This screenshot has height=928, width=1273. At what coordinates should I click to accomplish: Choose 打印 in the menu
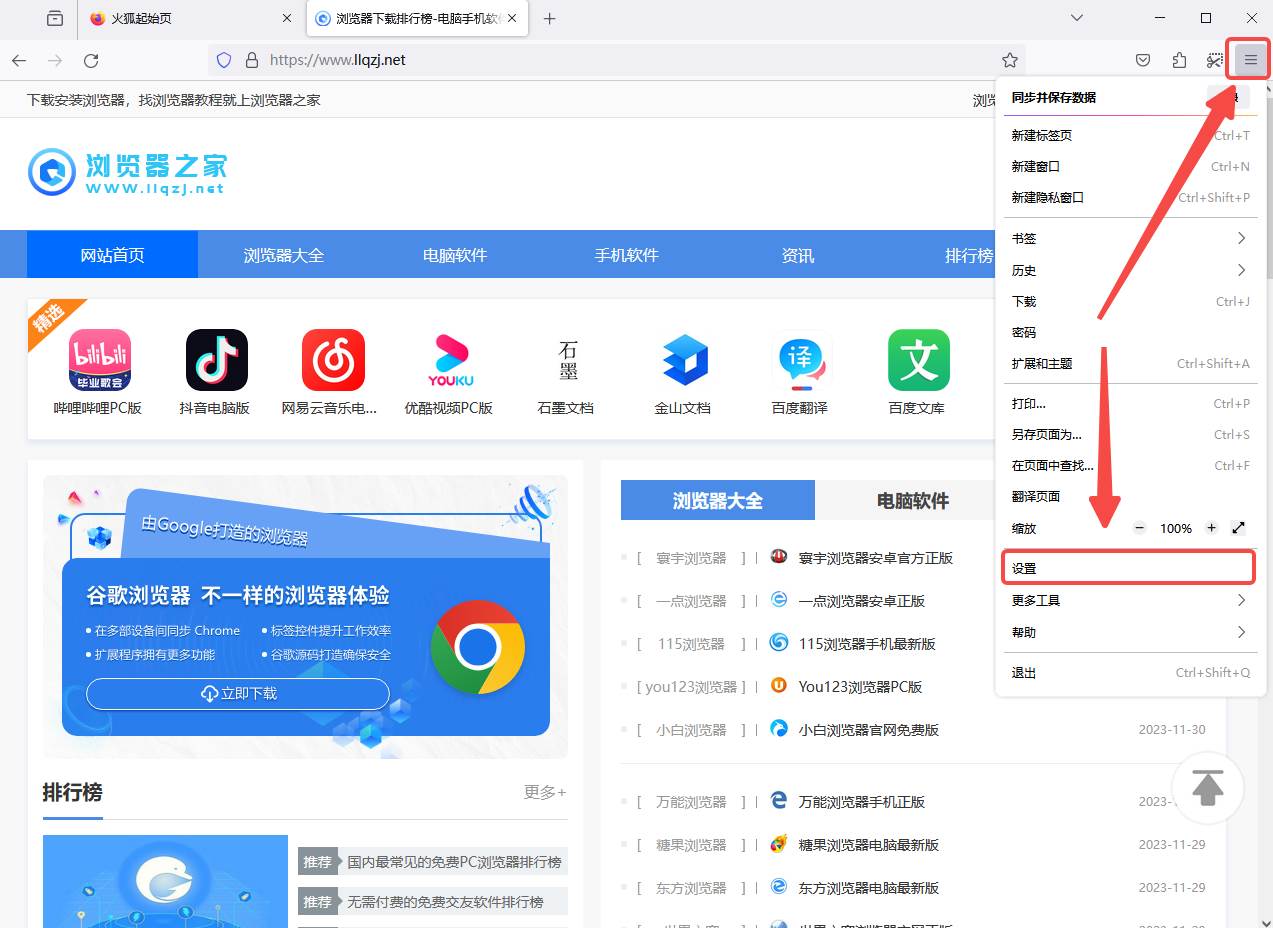(1130, 403)
